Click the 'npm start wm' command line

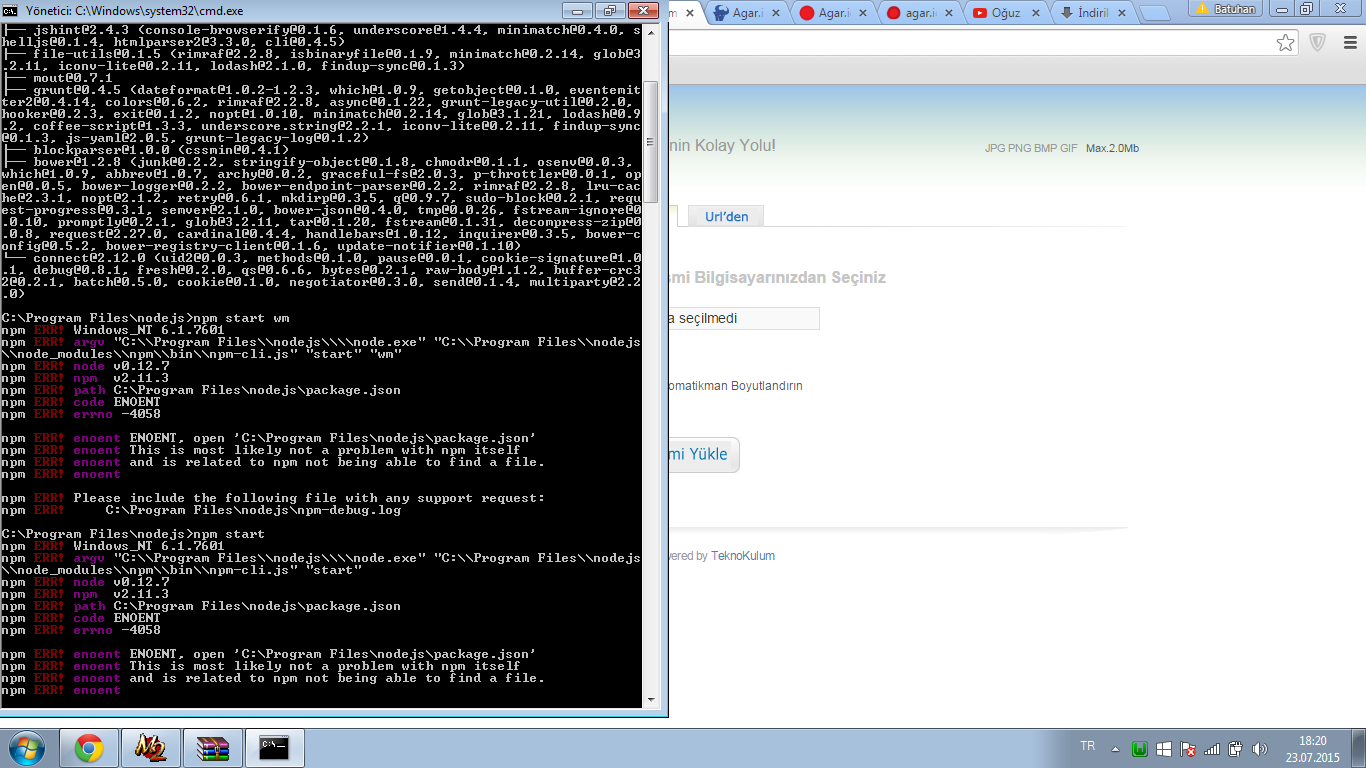click(x=146, y=318)
